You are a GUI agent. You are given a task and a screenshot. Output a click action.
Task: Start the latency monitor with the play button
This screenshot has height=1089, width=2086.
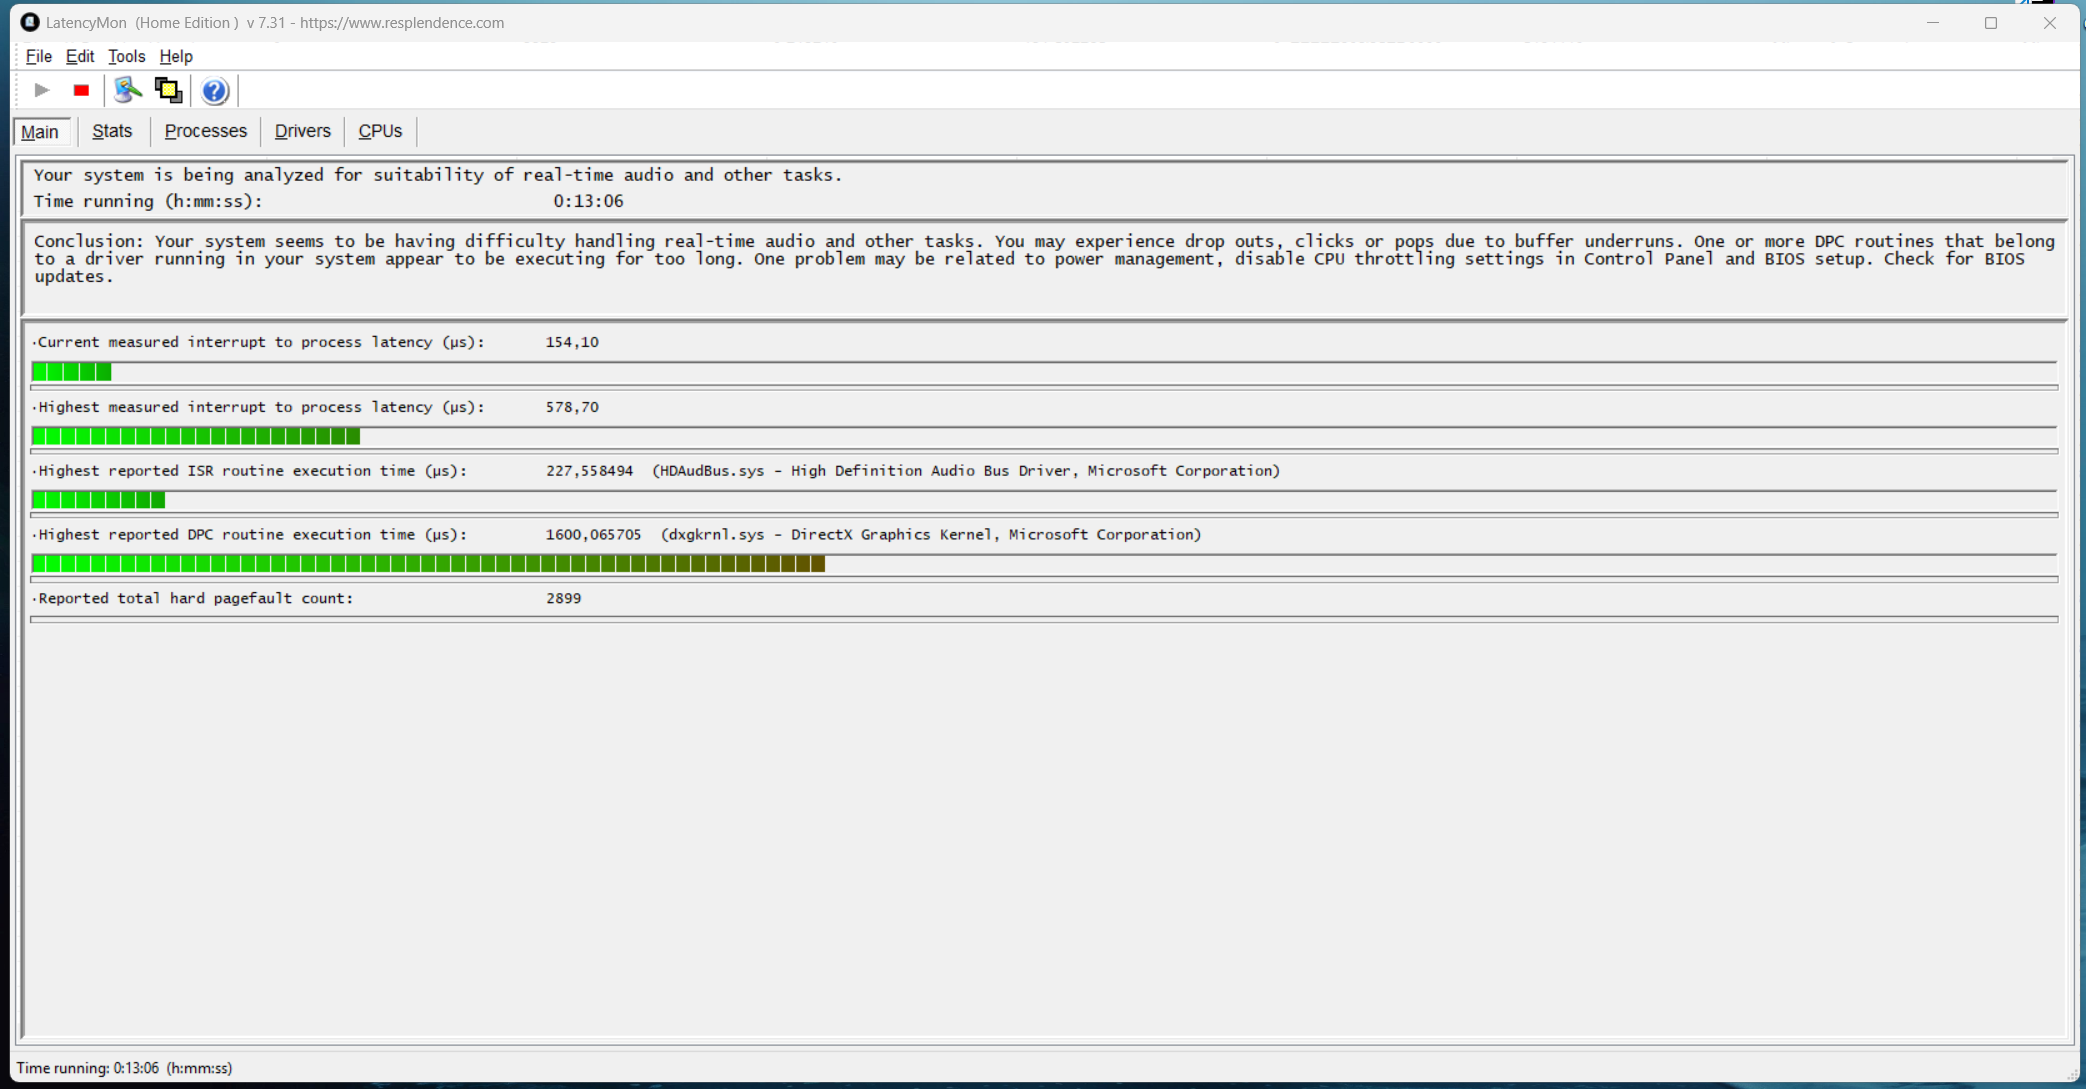pos(42,90)
